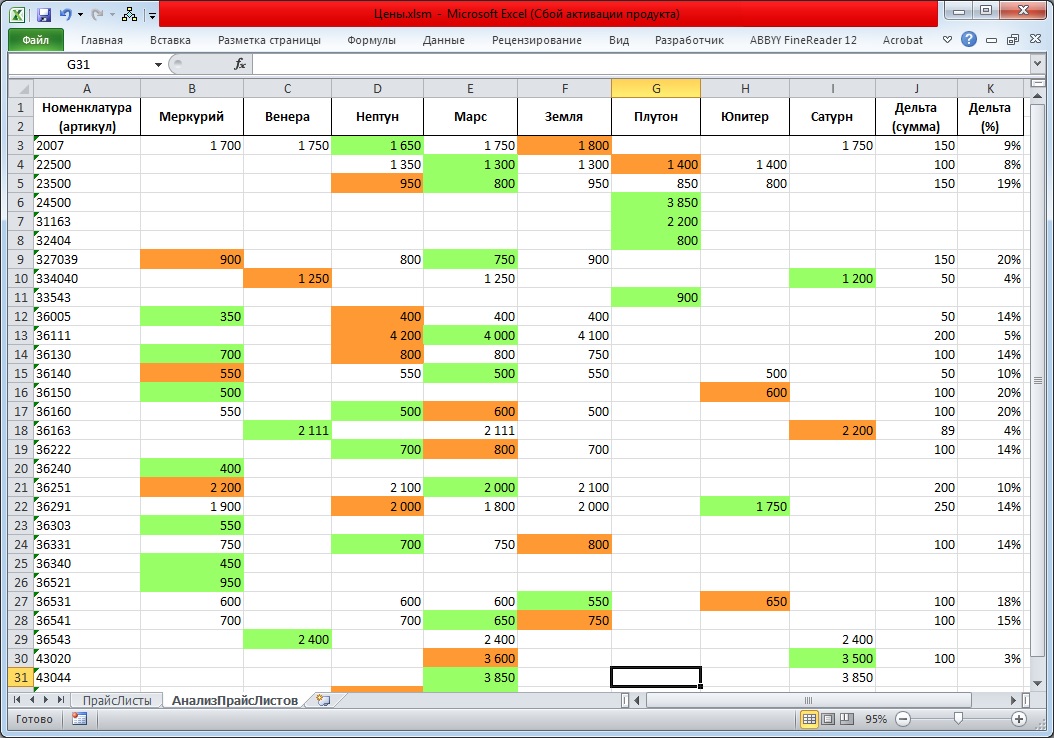
Task: Click the macro recording icon in status bar
Action: click(79, 719)
